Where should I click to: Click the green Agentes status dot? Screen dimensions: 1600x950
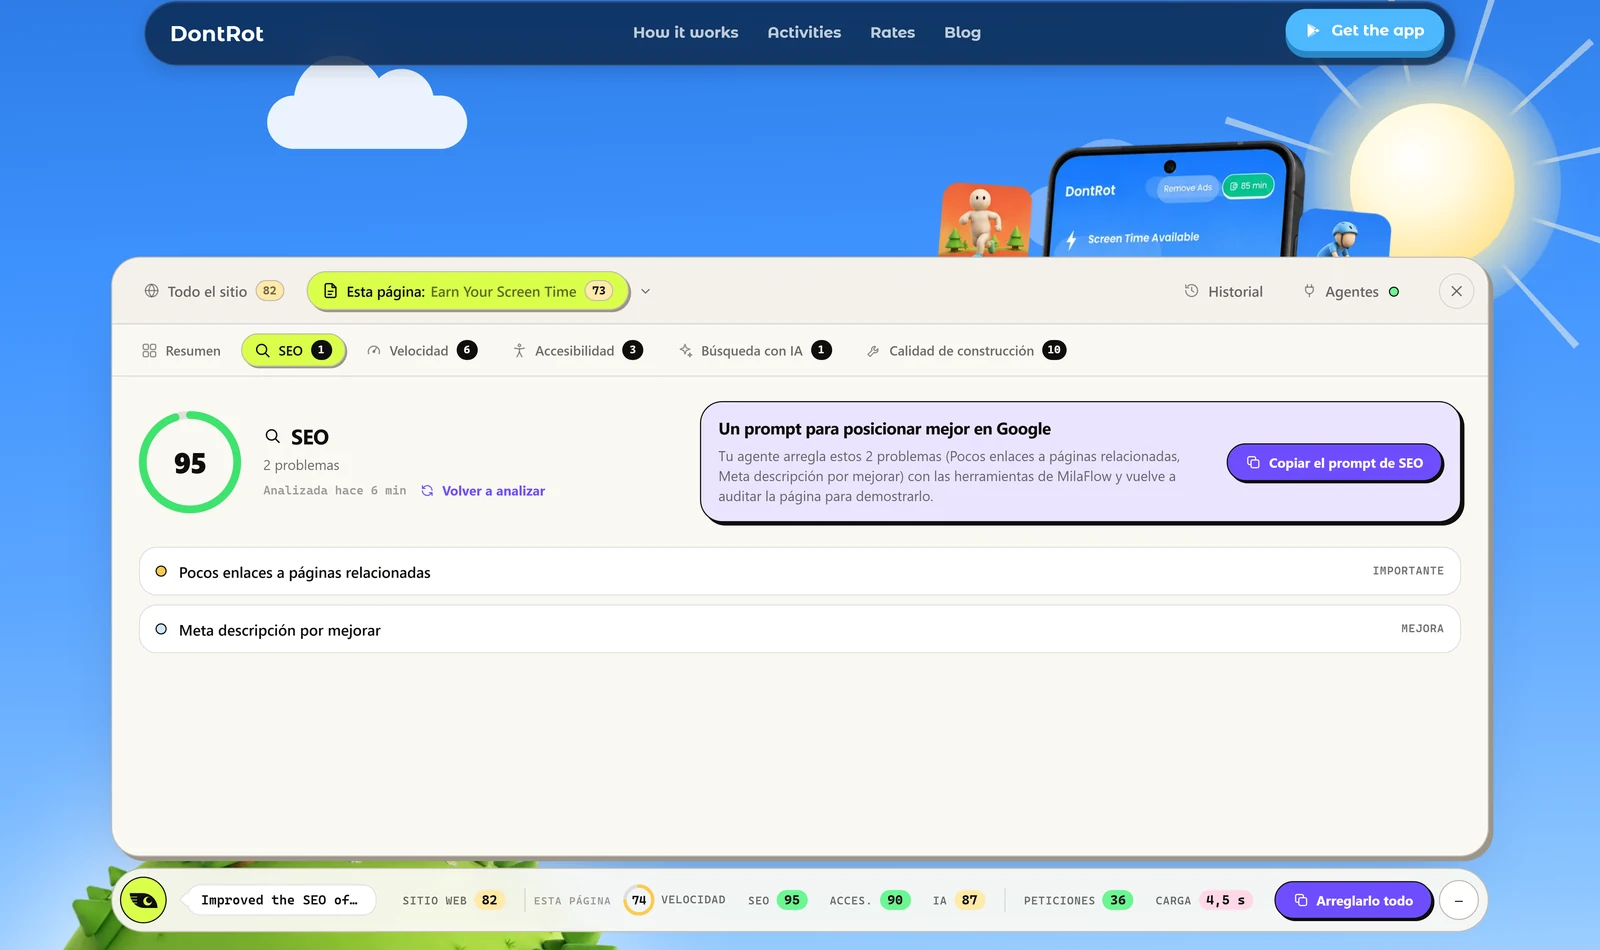pyautogui.click(x=1394, y=292)
